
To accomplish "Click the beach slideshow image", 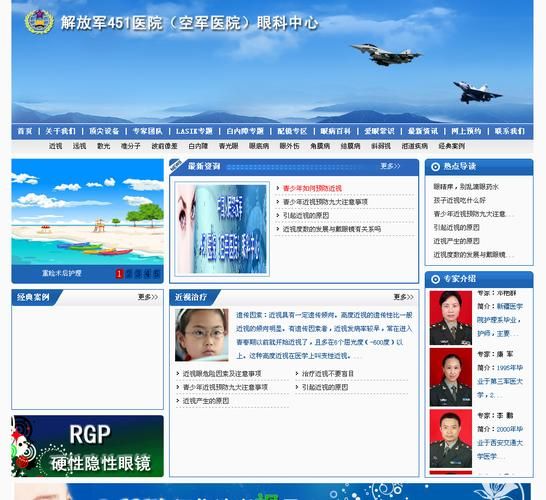I will pyautogui.click(x=87, y=212).
